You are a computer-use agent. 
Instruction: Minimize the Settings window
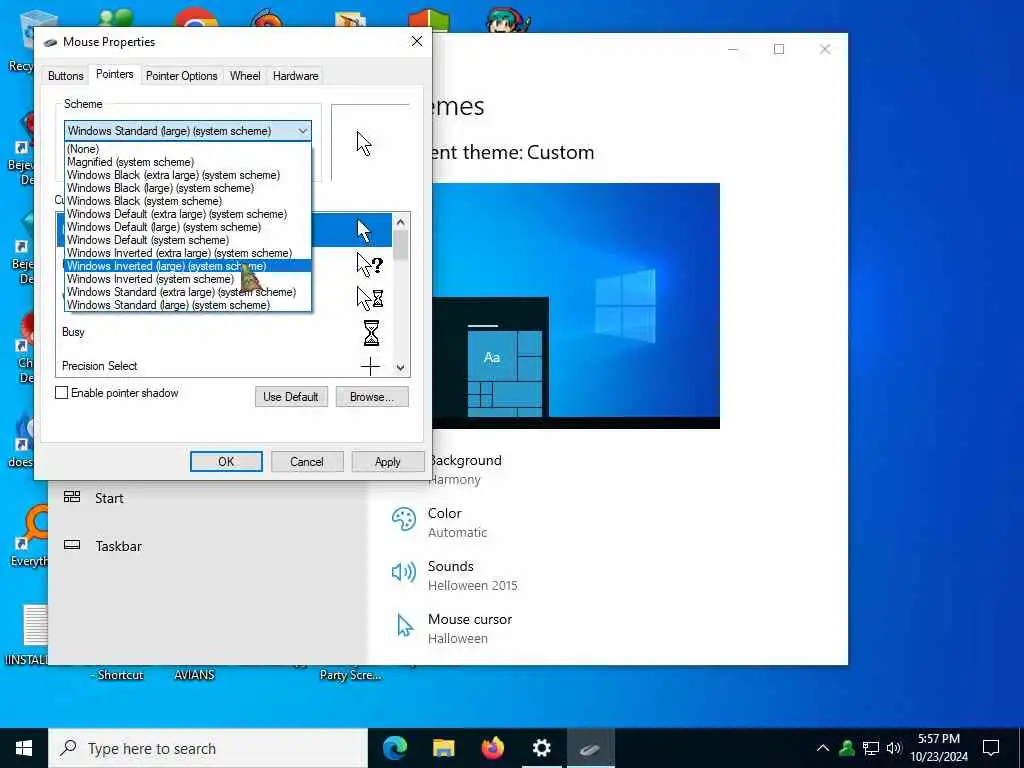(x=733, y=50)
